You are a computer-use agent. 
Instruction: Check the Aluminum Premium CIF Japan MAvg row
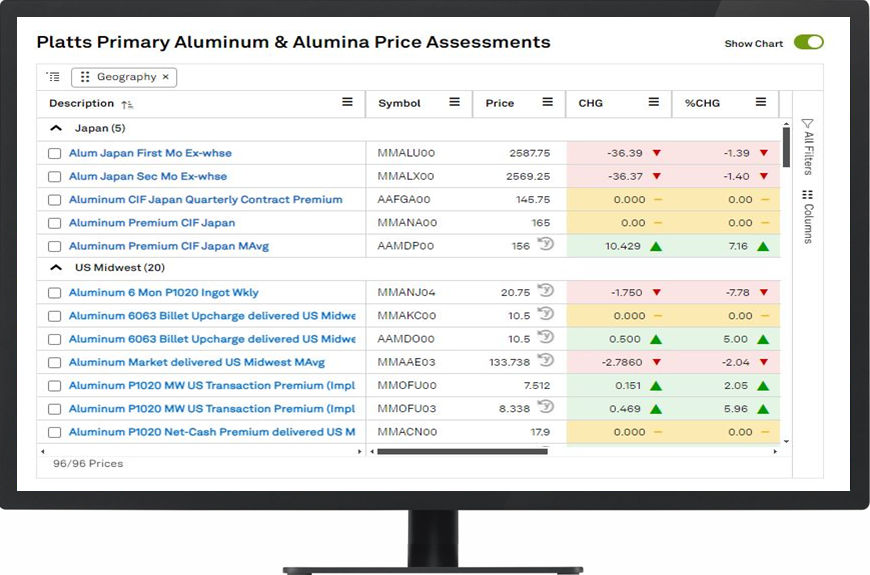pos(54,246)
